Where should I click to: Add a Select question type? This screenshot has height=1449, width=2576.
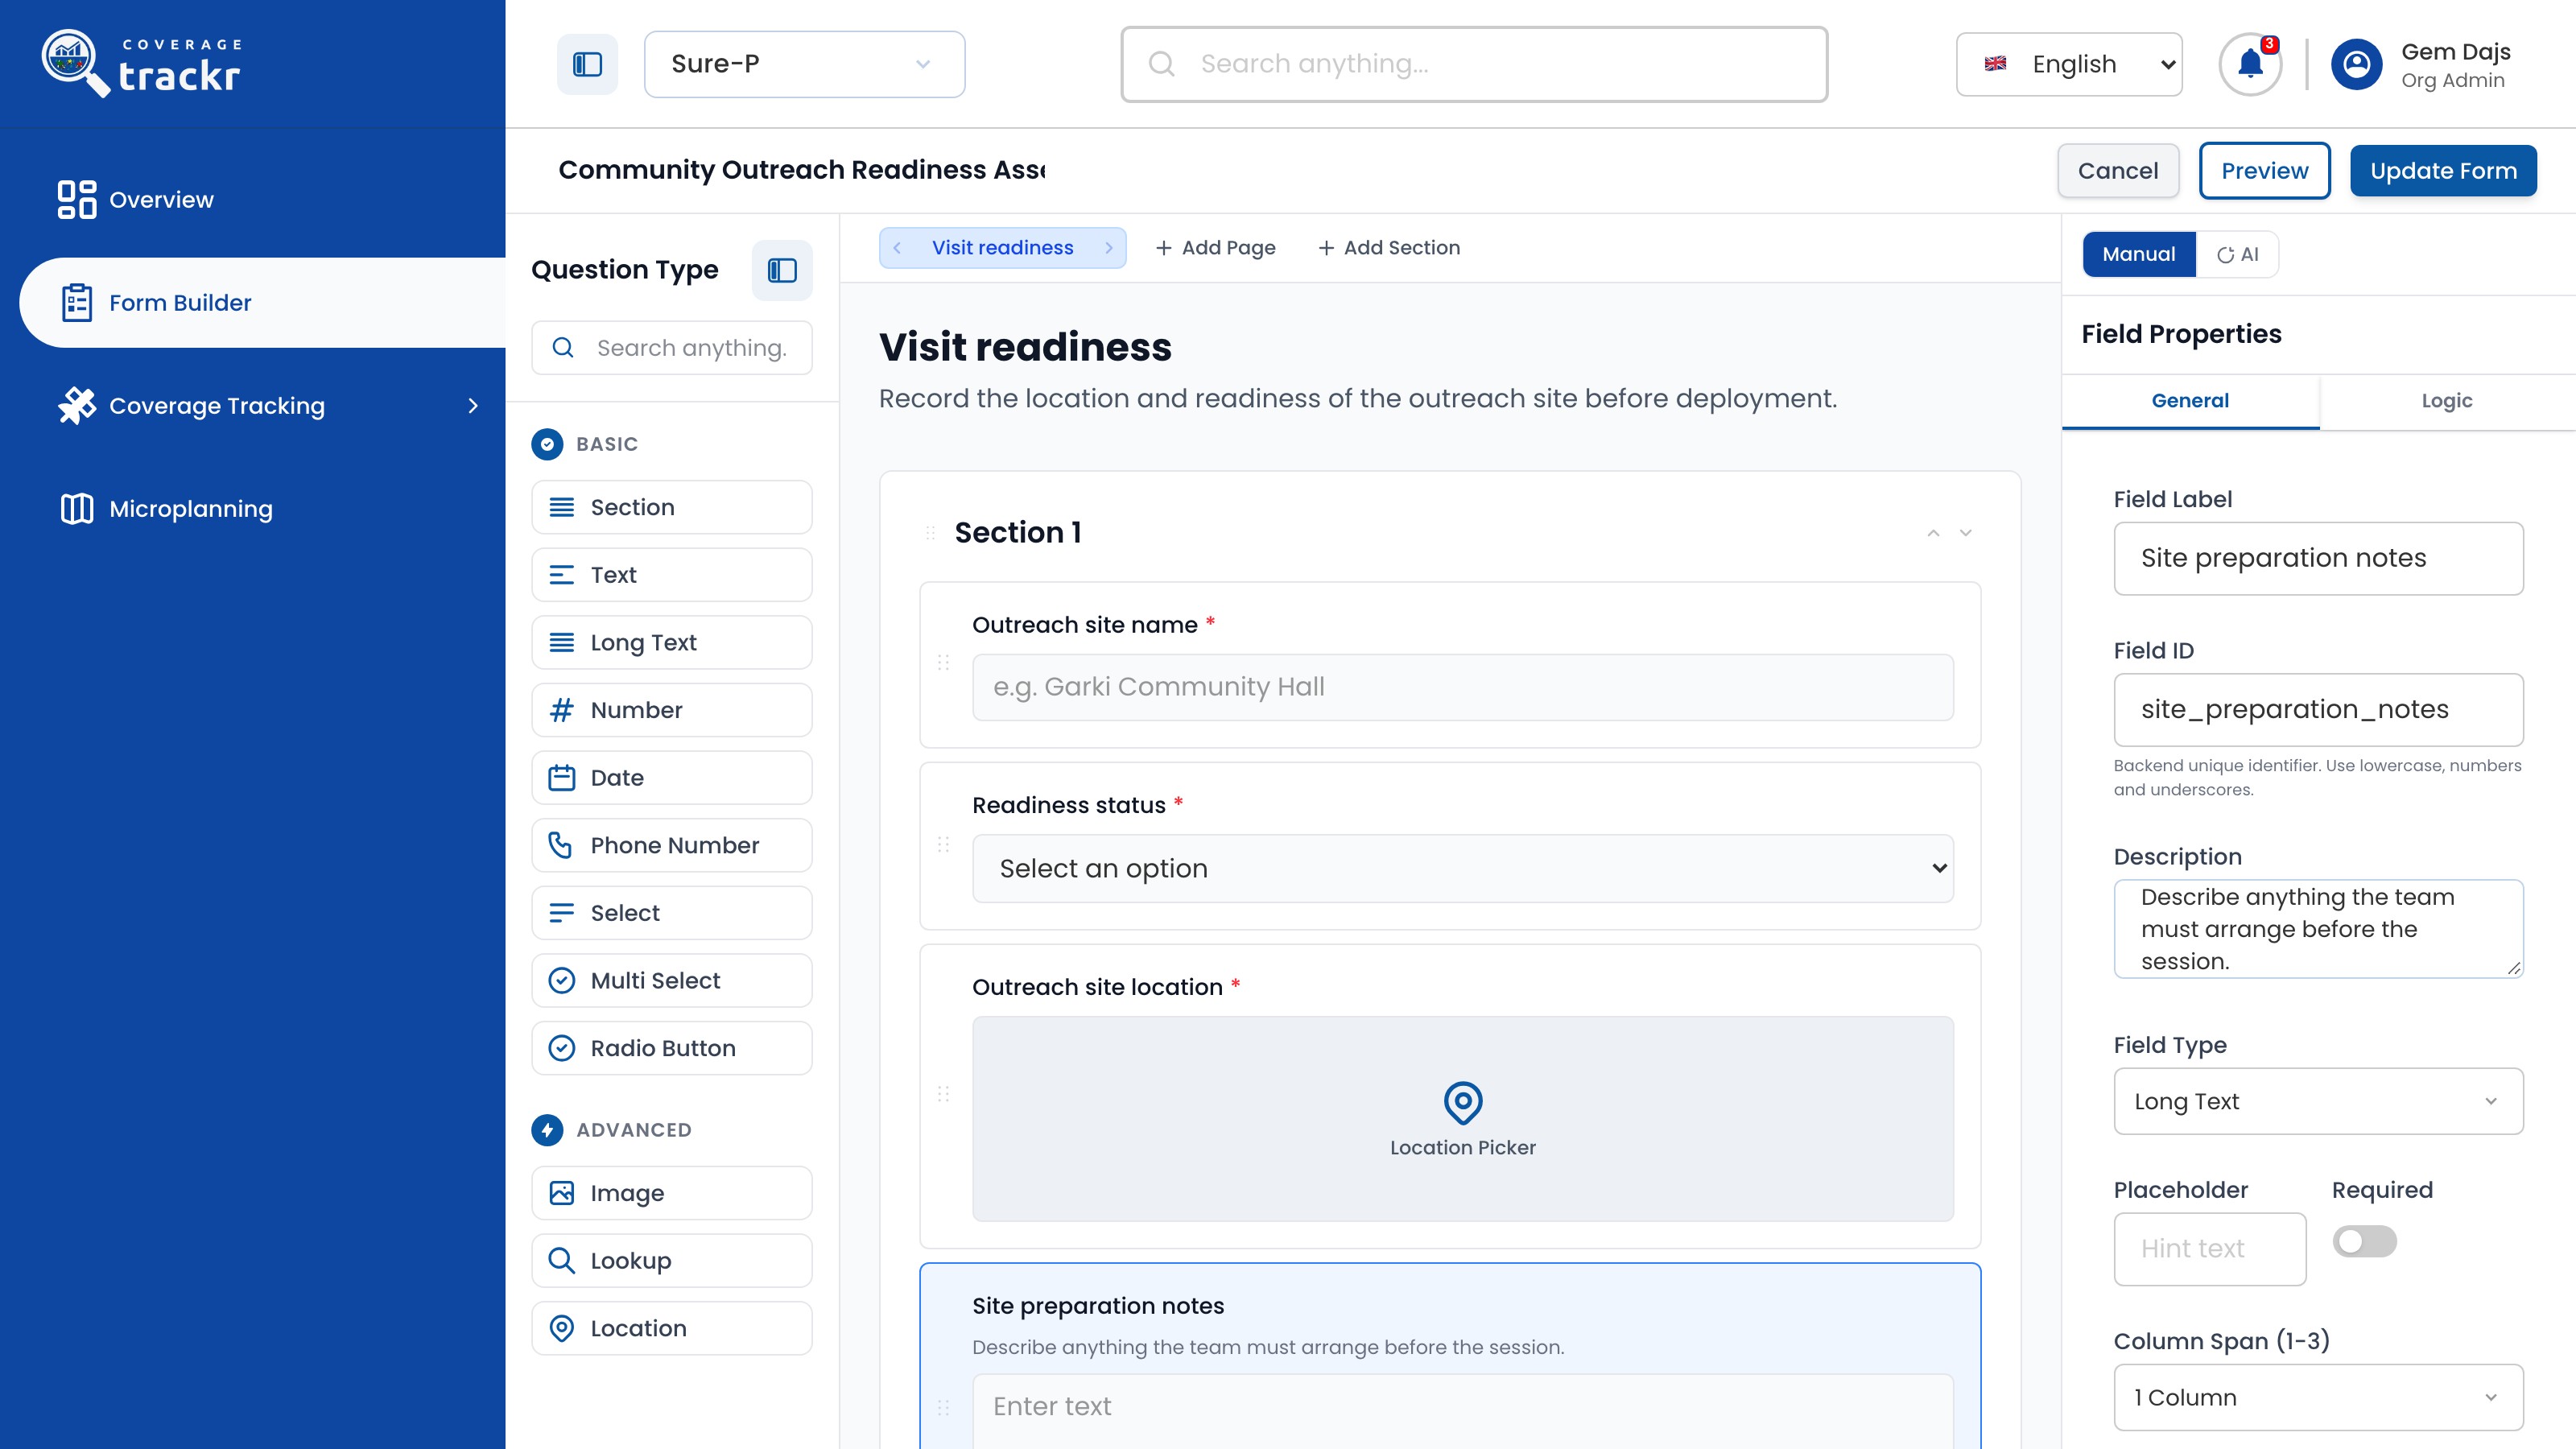672,913
